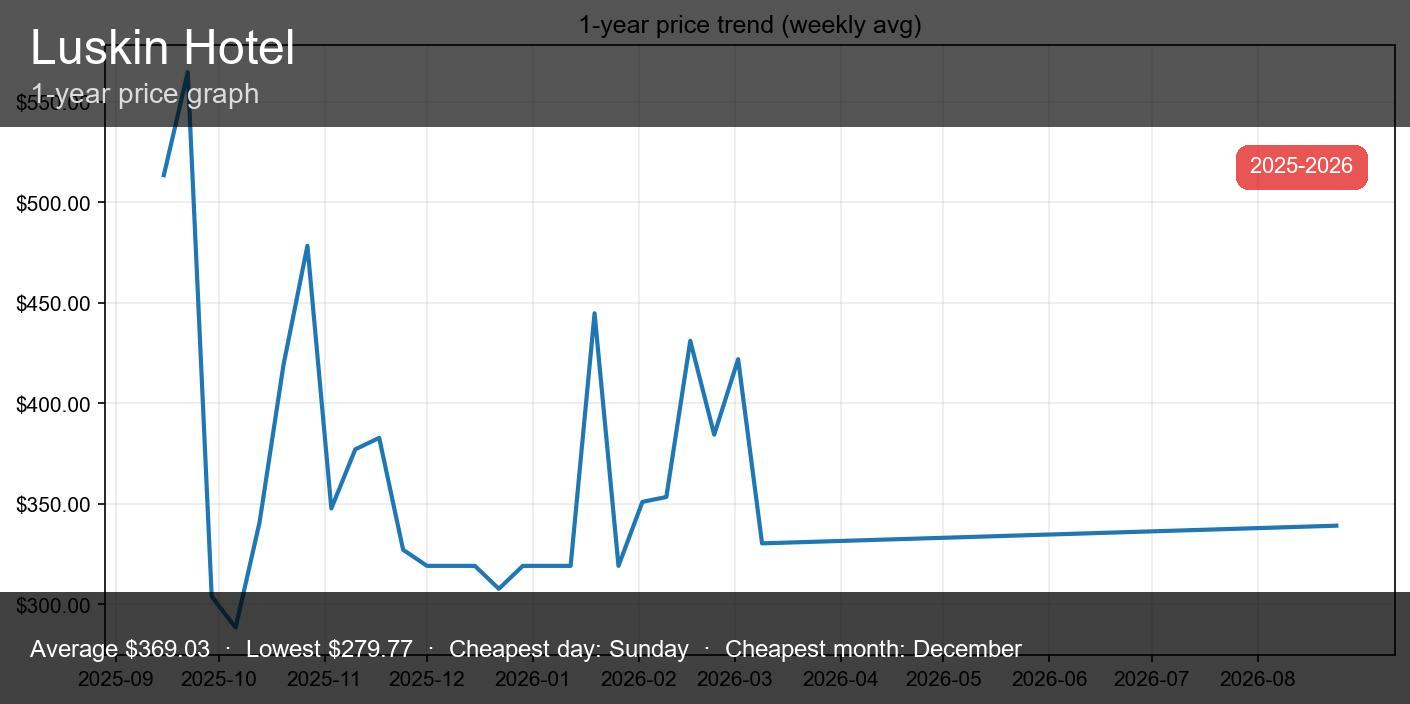Click the lowest price point in early October 2025
Image resolution: width=1410 pixels, height=704 pixels.
(x=235, y=627)
